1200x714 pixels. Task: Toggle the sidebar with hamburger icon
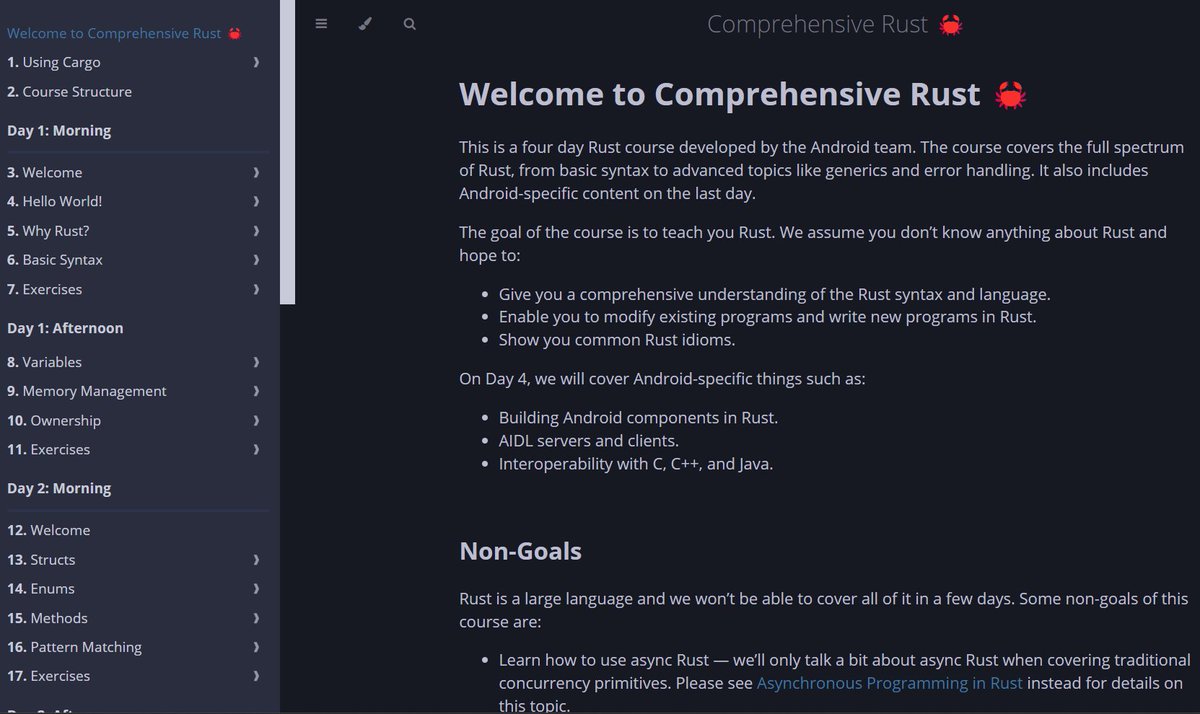pos(321,24)
